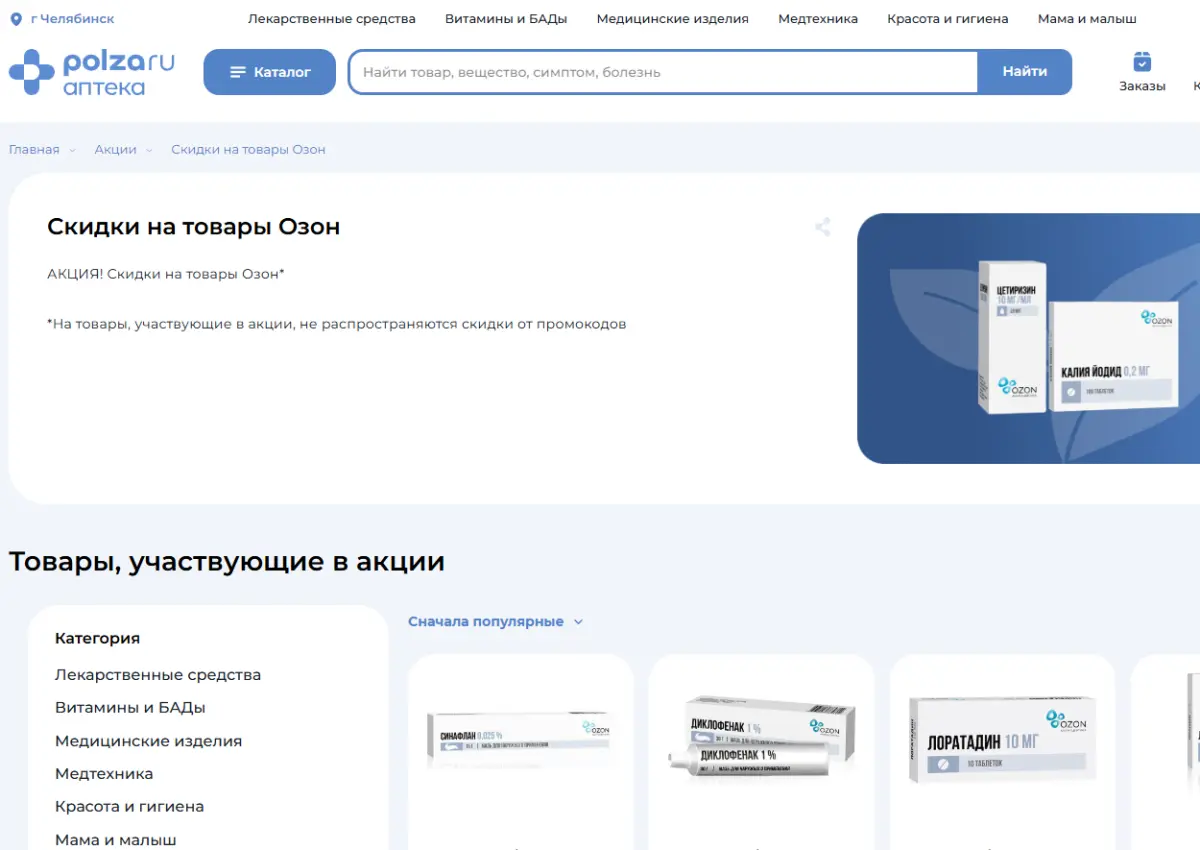1200x850 pixels.
Task: Open the Синафлан product image
Action: pyautogui.click(x=519, y=740)
